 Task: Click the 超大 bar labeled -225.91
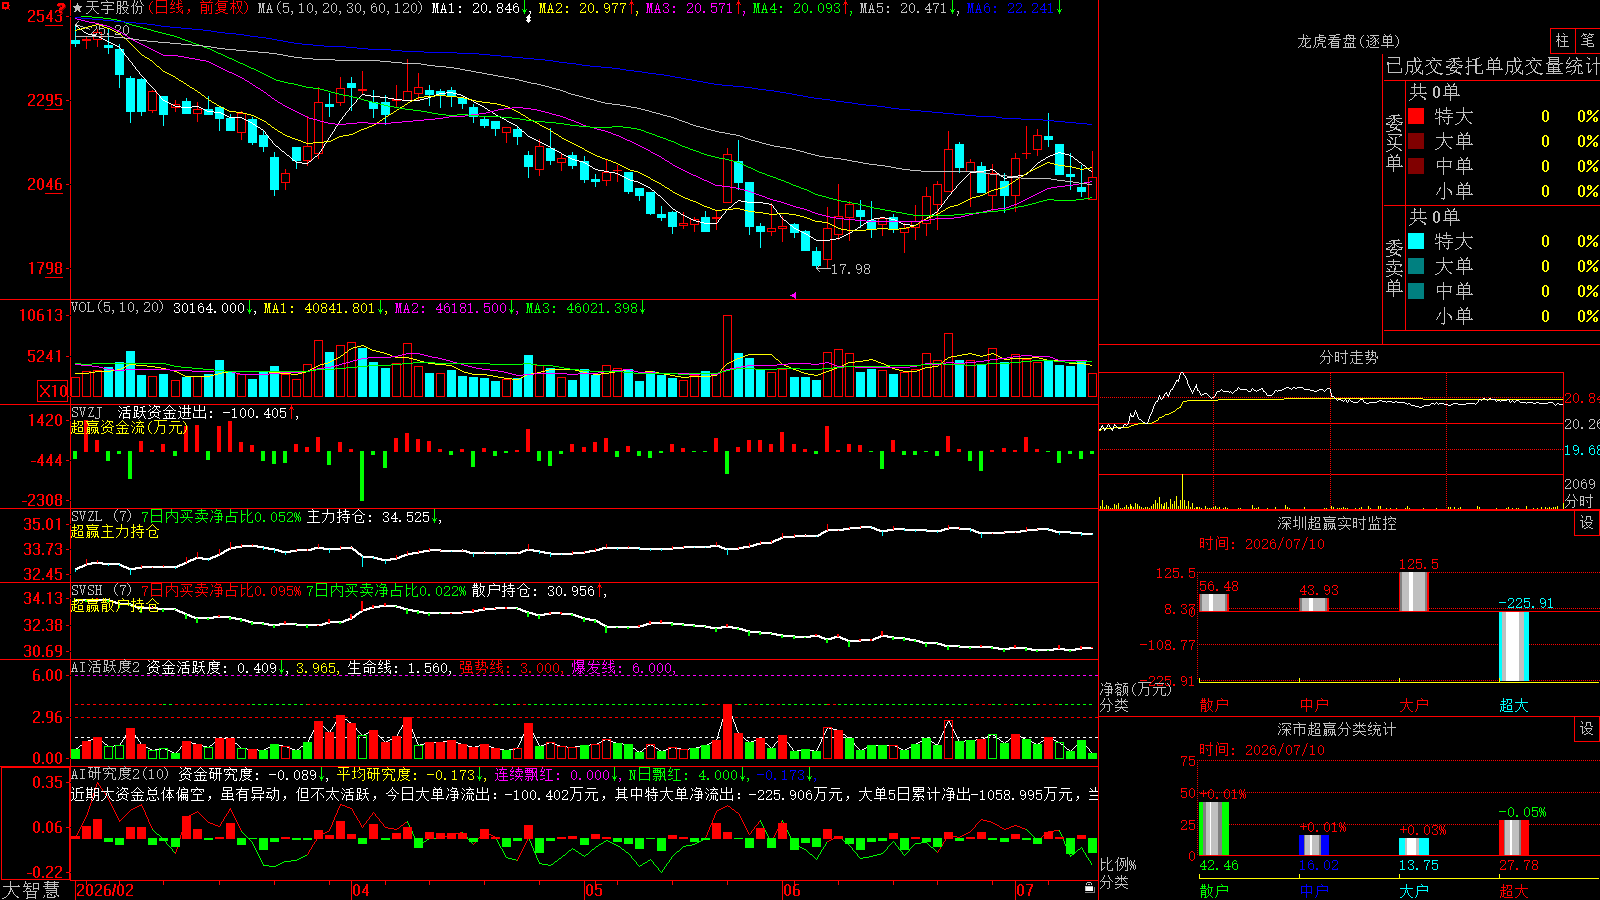[1514, 646]
